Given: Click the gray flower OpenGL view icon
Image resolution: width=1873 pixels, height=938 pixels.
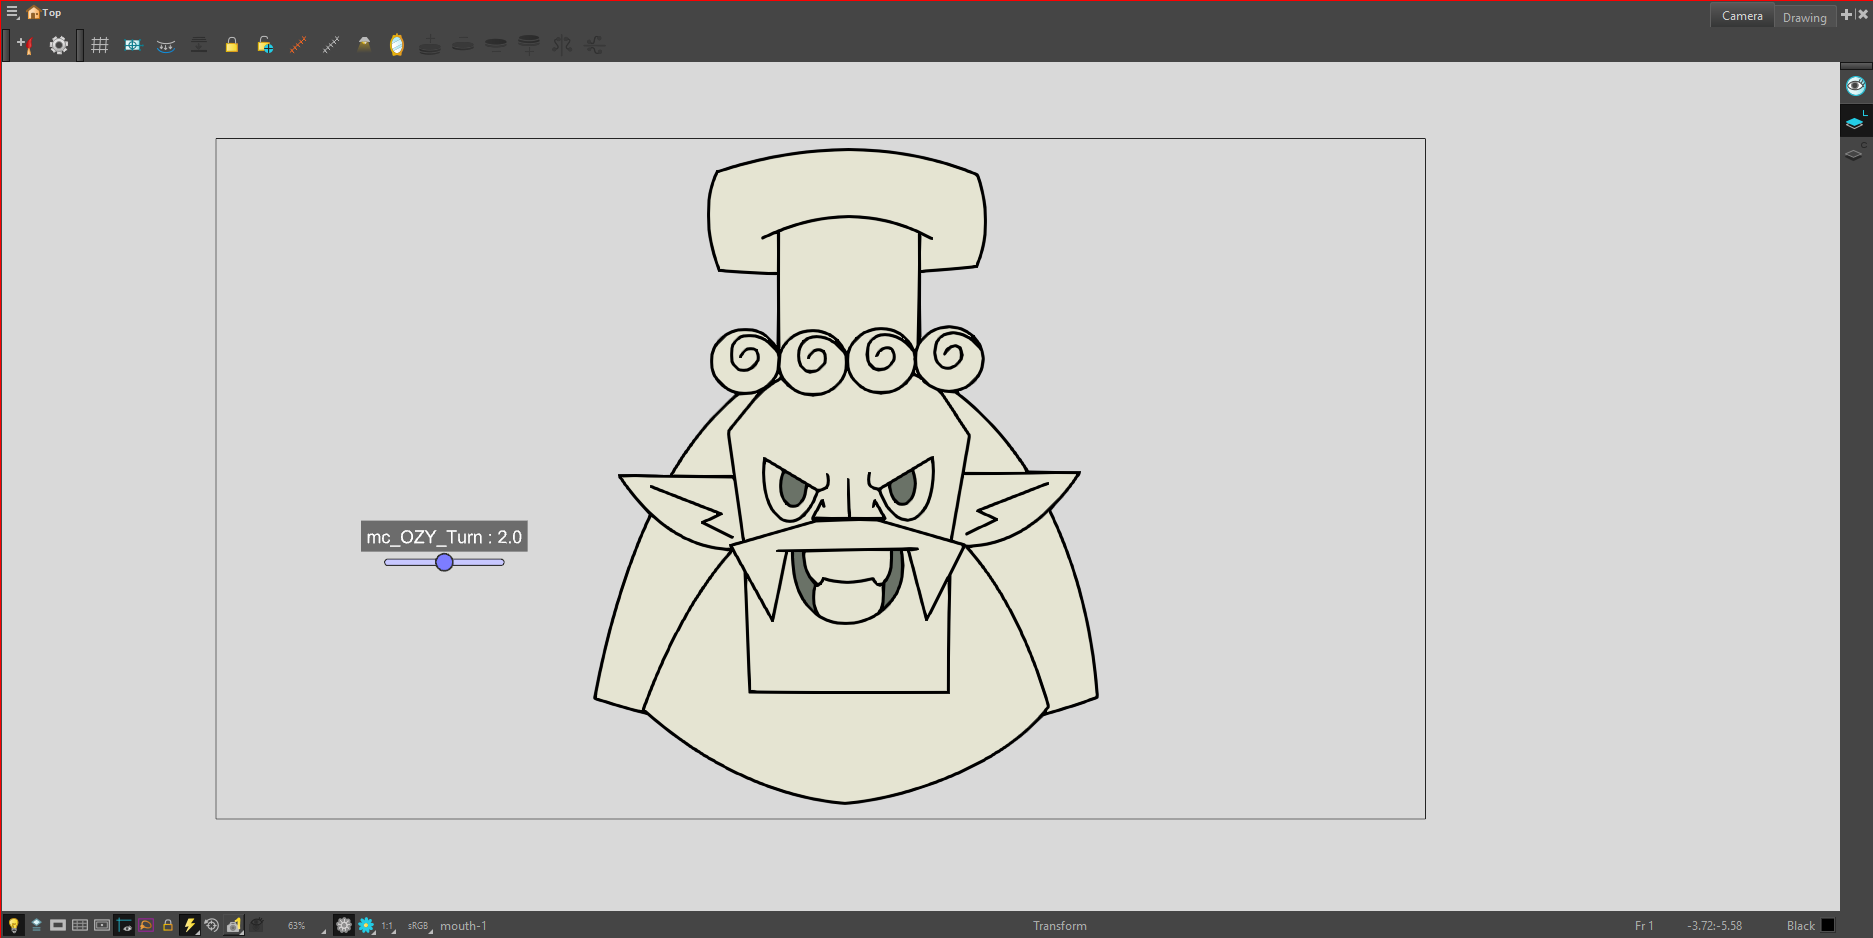Looking at the screenshot, I should click(x=344, y=925).
